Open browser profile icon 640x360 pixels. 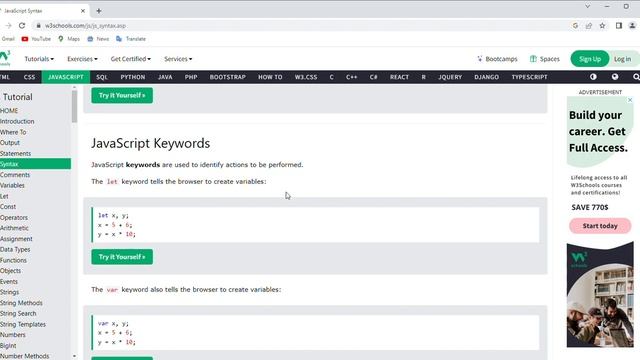(632, 26)
